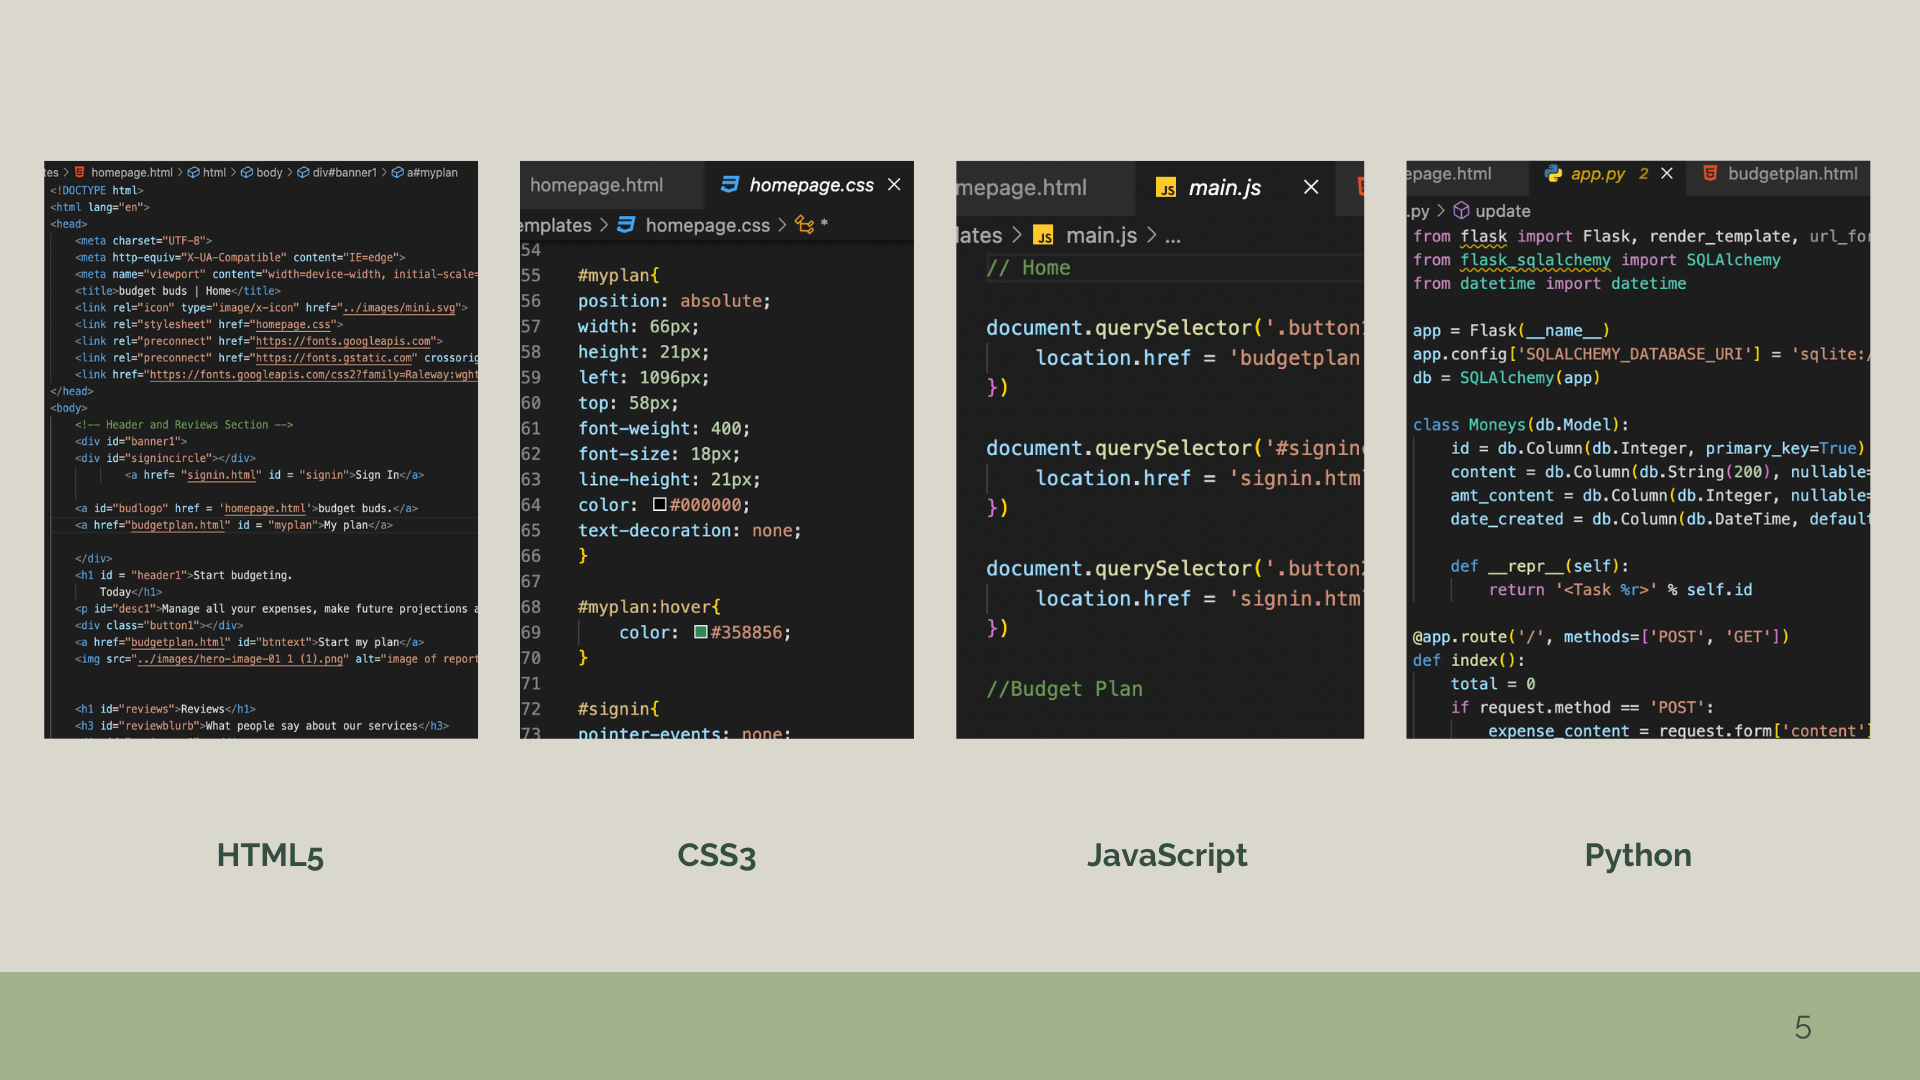Click the HTML5 icon beside the homepage.html breadcrumb
1920x1080 pixels.
point(80,173)
